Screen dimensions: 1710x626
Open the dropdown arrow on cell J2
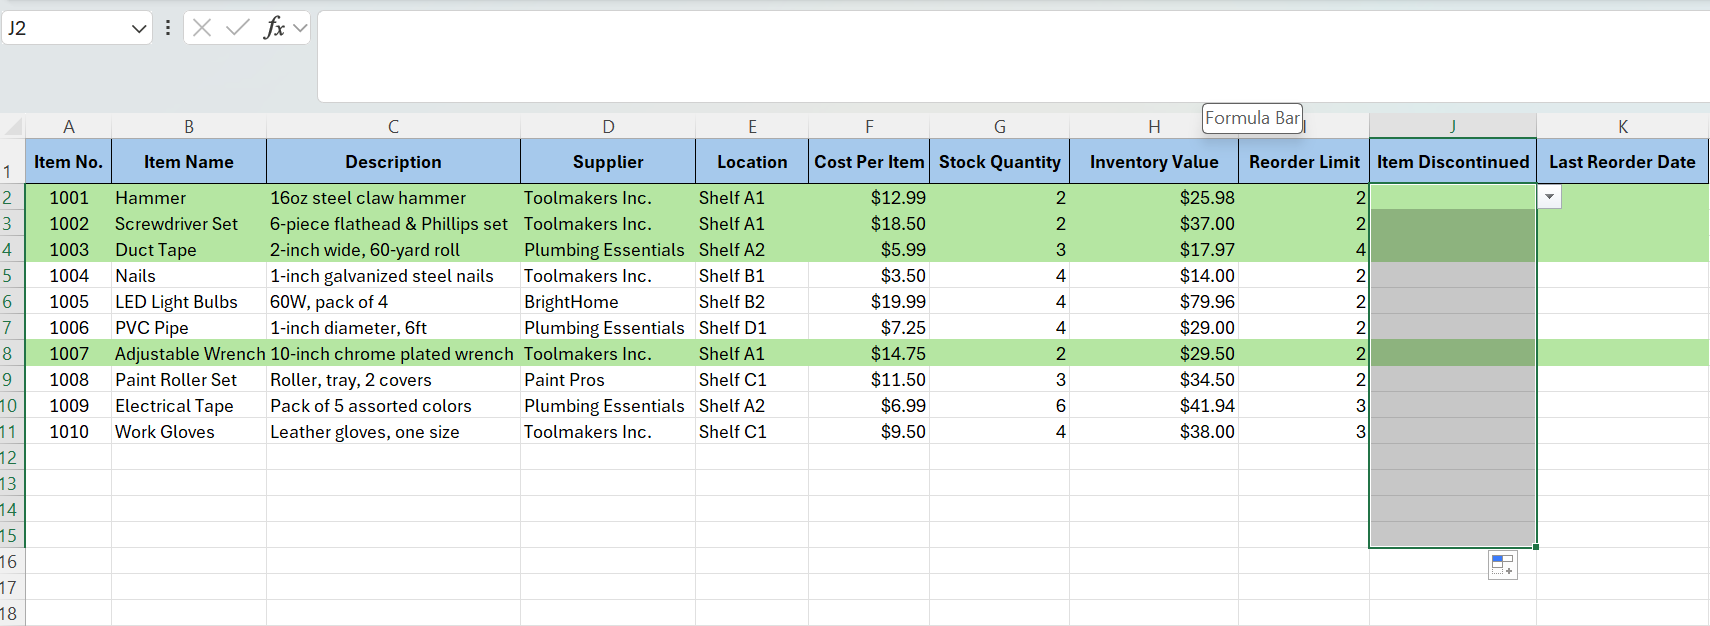click(x=1549, y=197)
